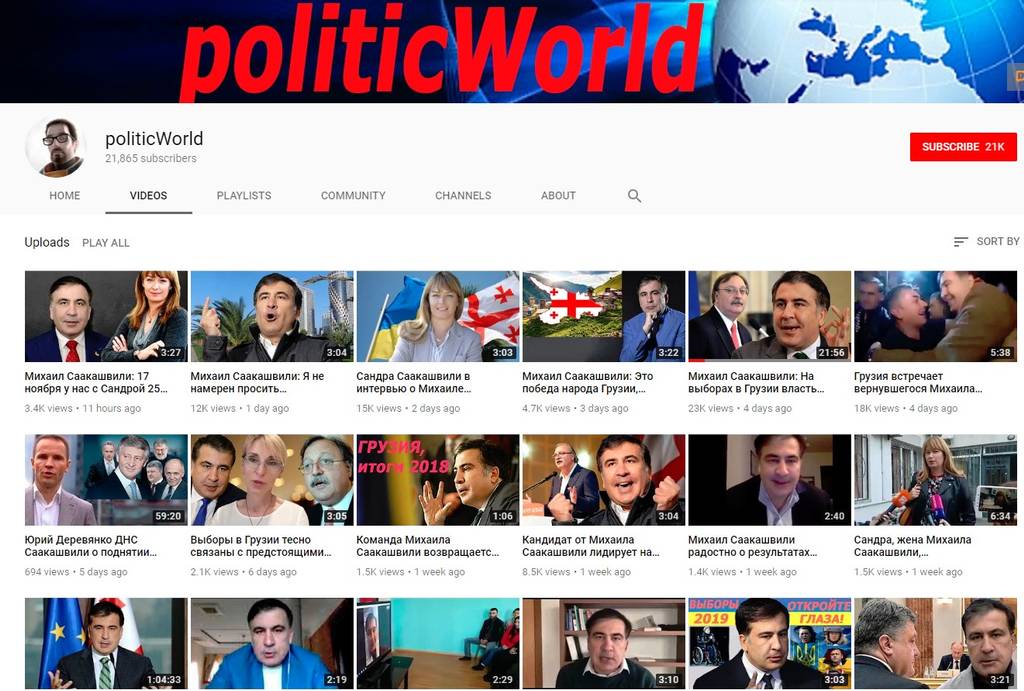Viewport: 1024px width, 691px height.
Task: Play the 2:19 video thumbnail
Action: coord(272,643)
